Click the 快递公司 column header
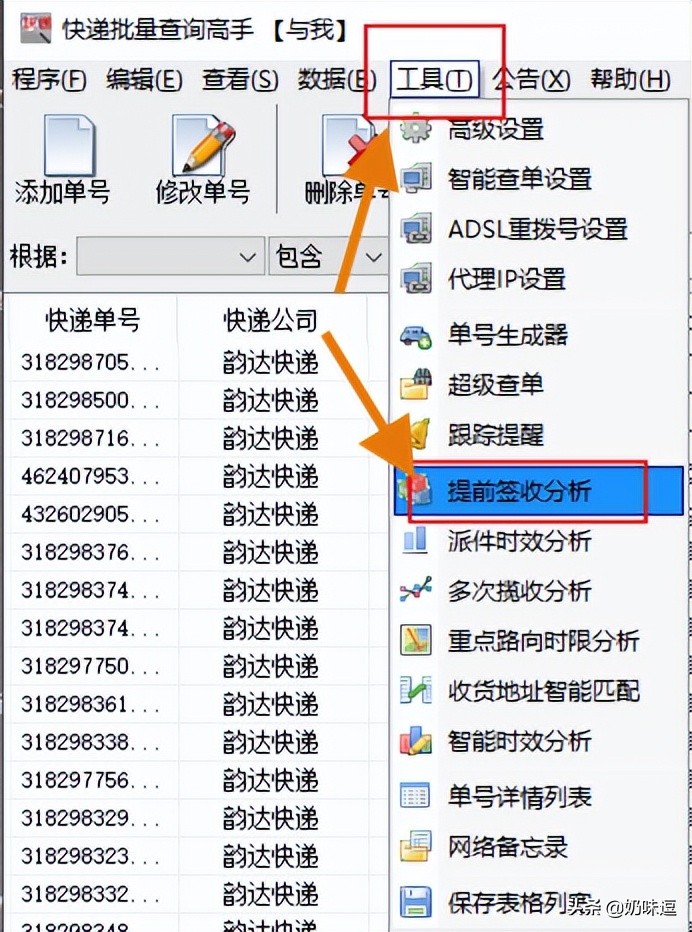The image size is (692, 932). (270, 320)
